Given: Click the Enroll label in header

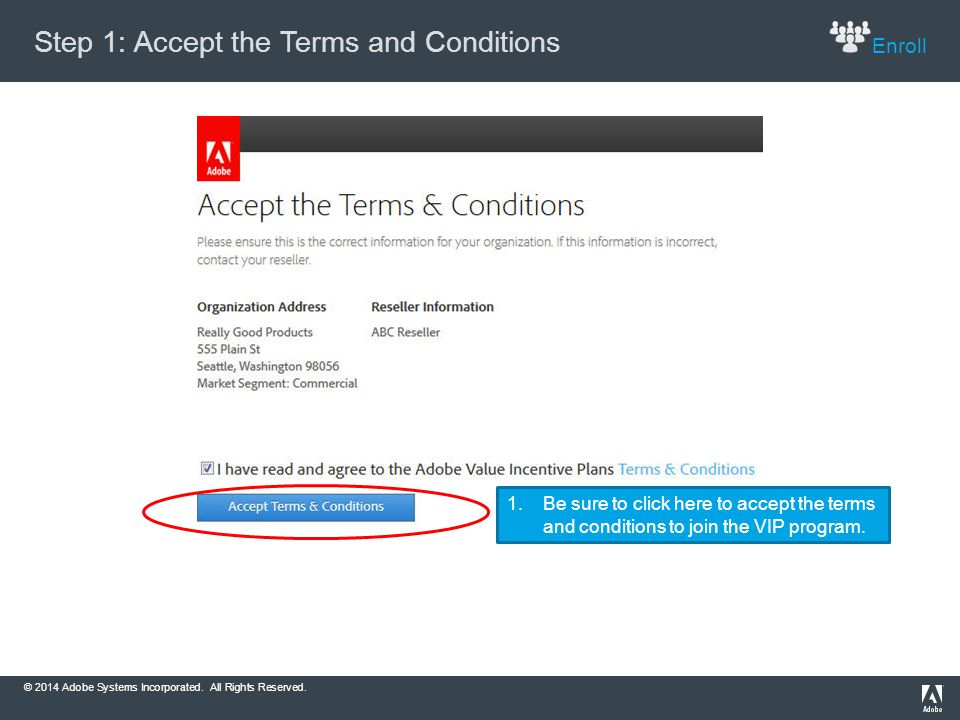Looking at the screenshot, I should [x=898, y=46].
